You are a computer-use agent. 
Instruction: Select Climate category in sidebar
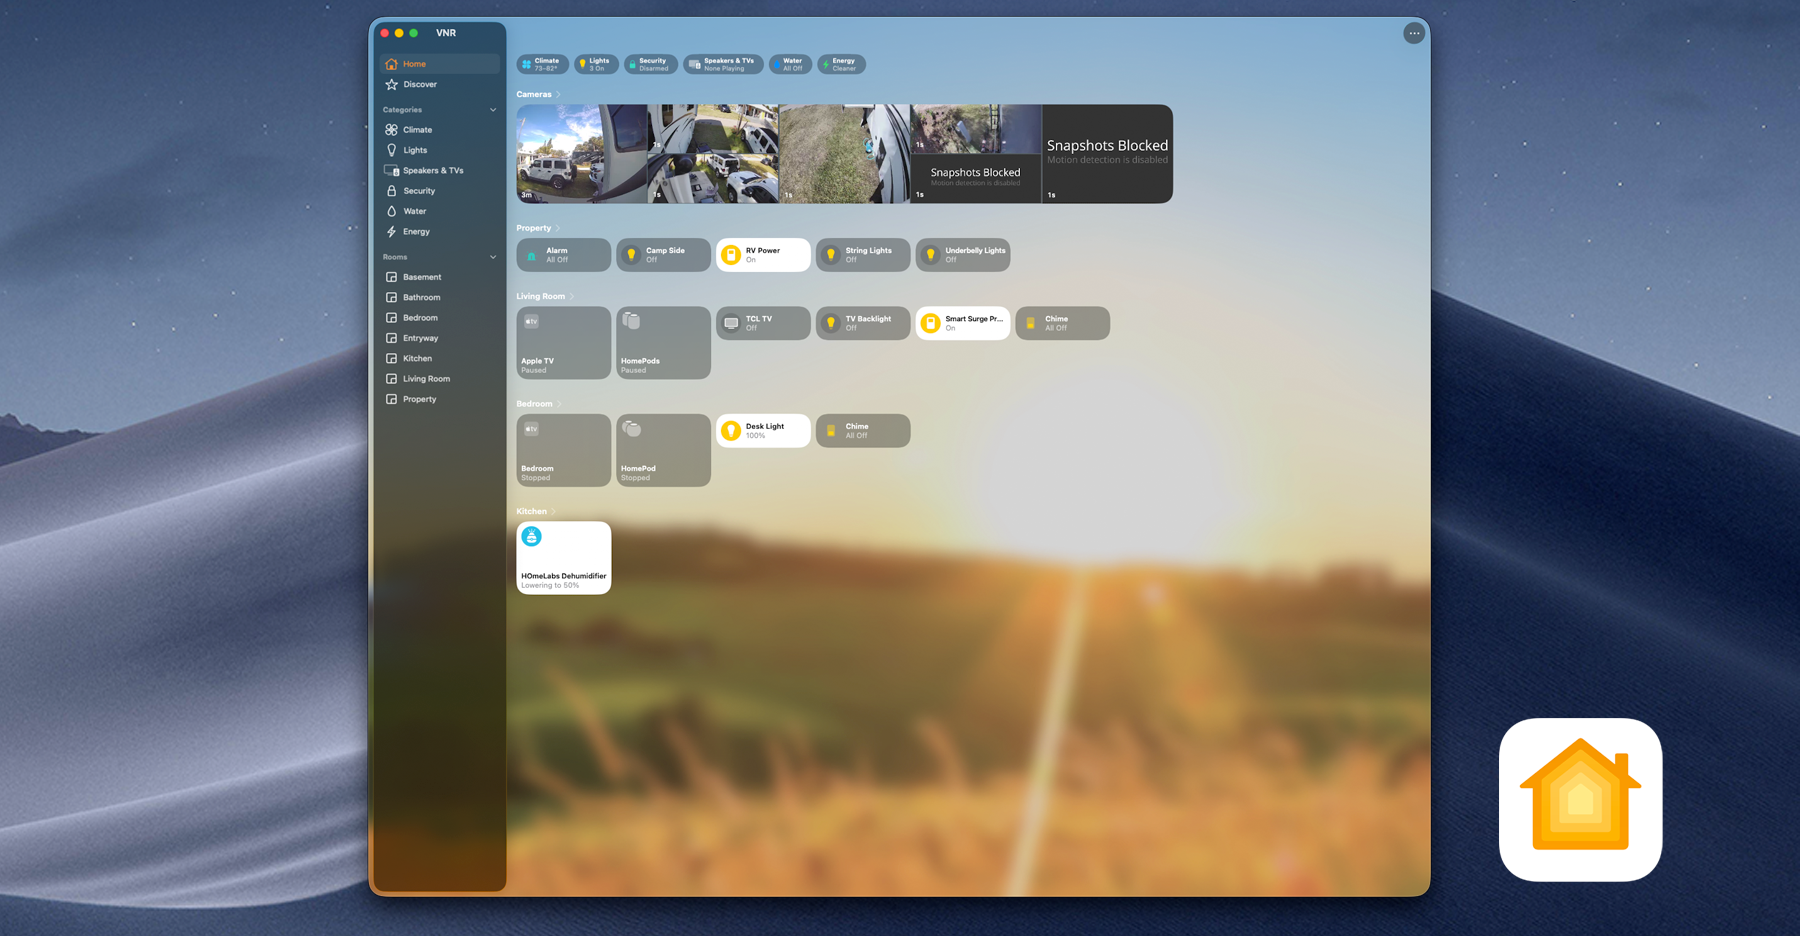439,130
